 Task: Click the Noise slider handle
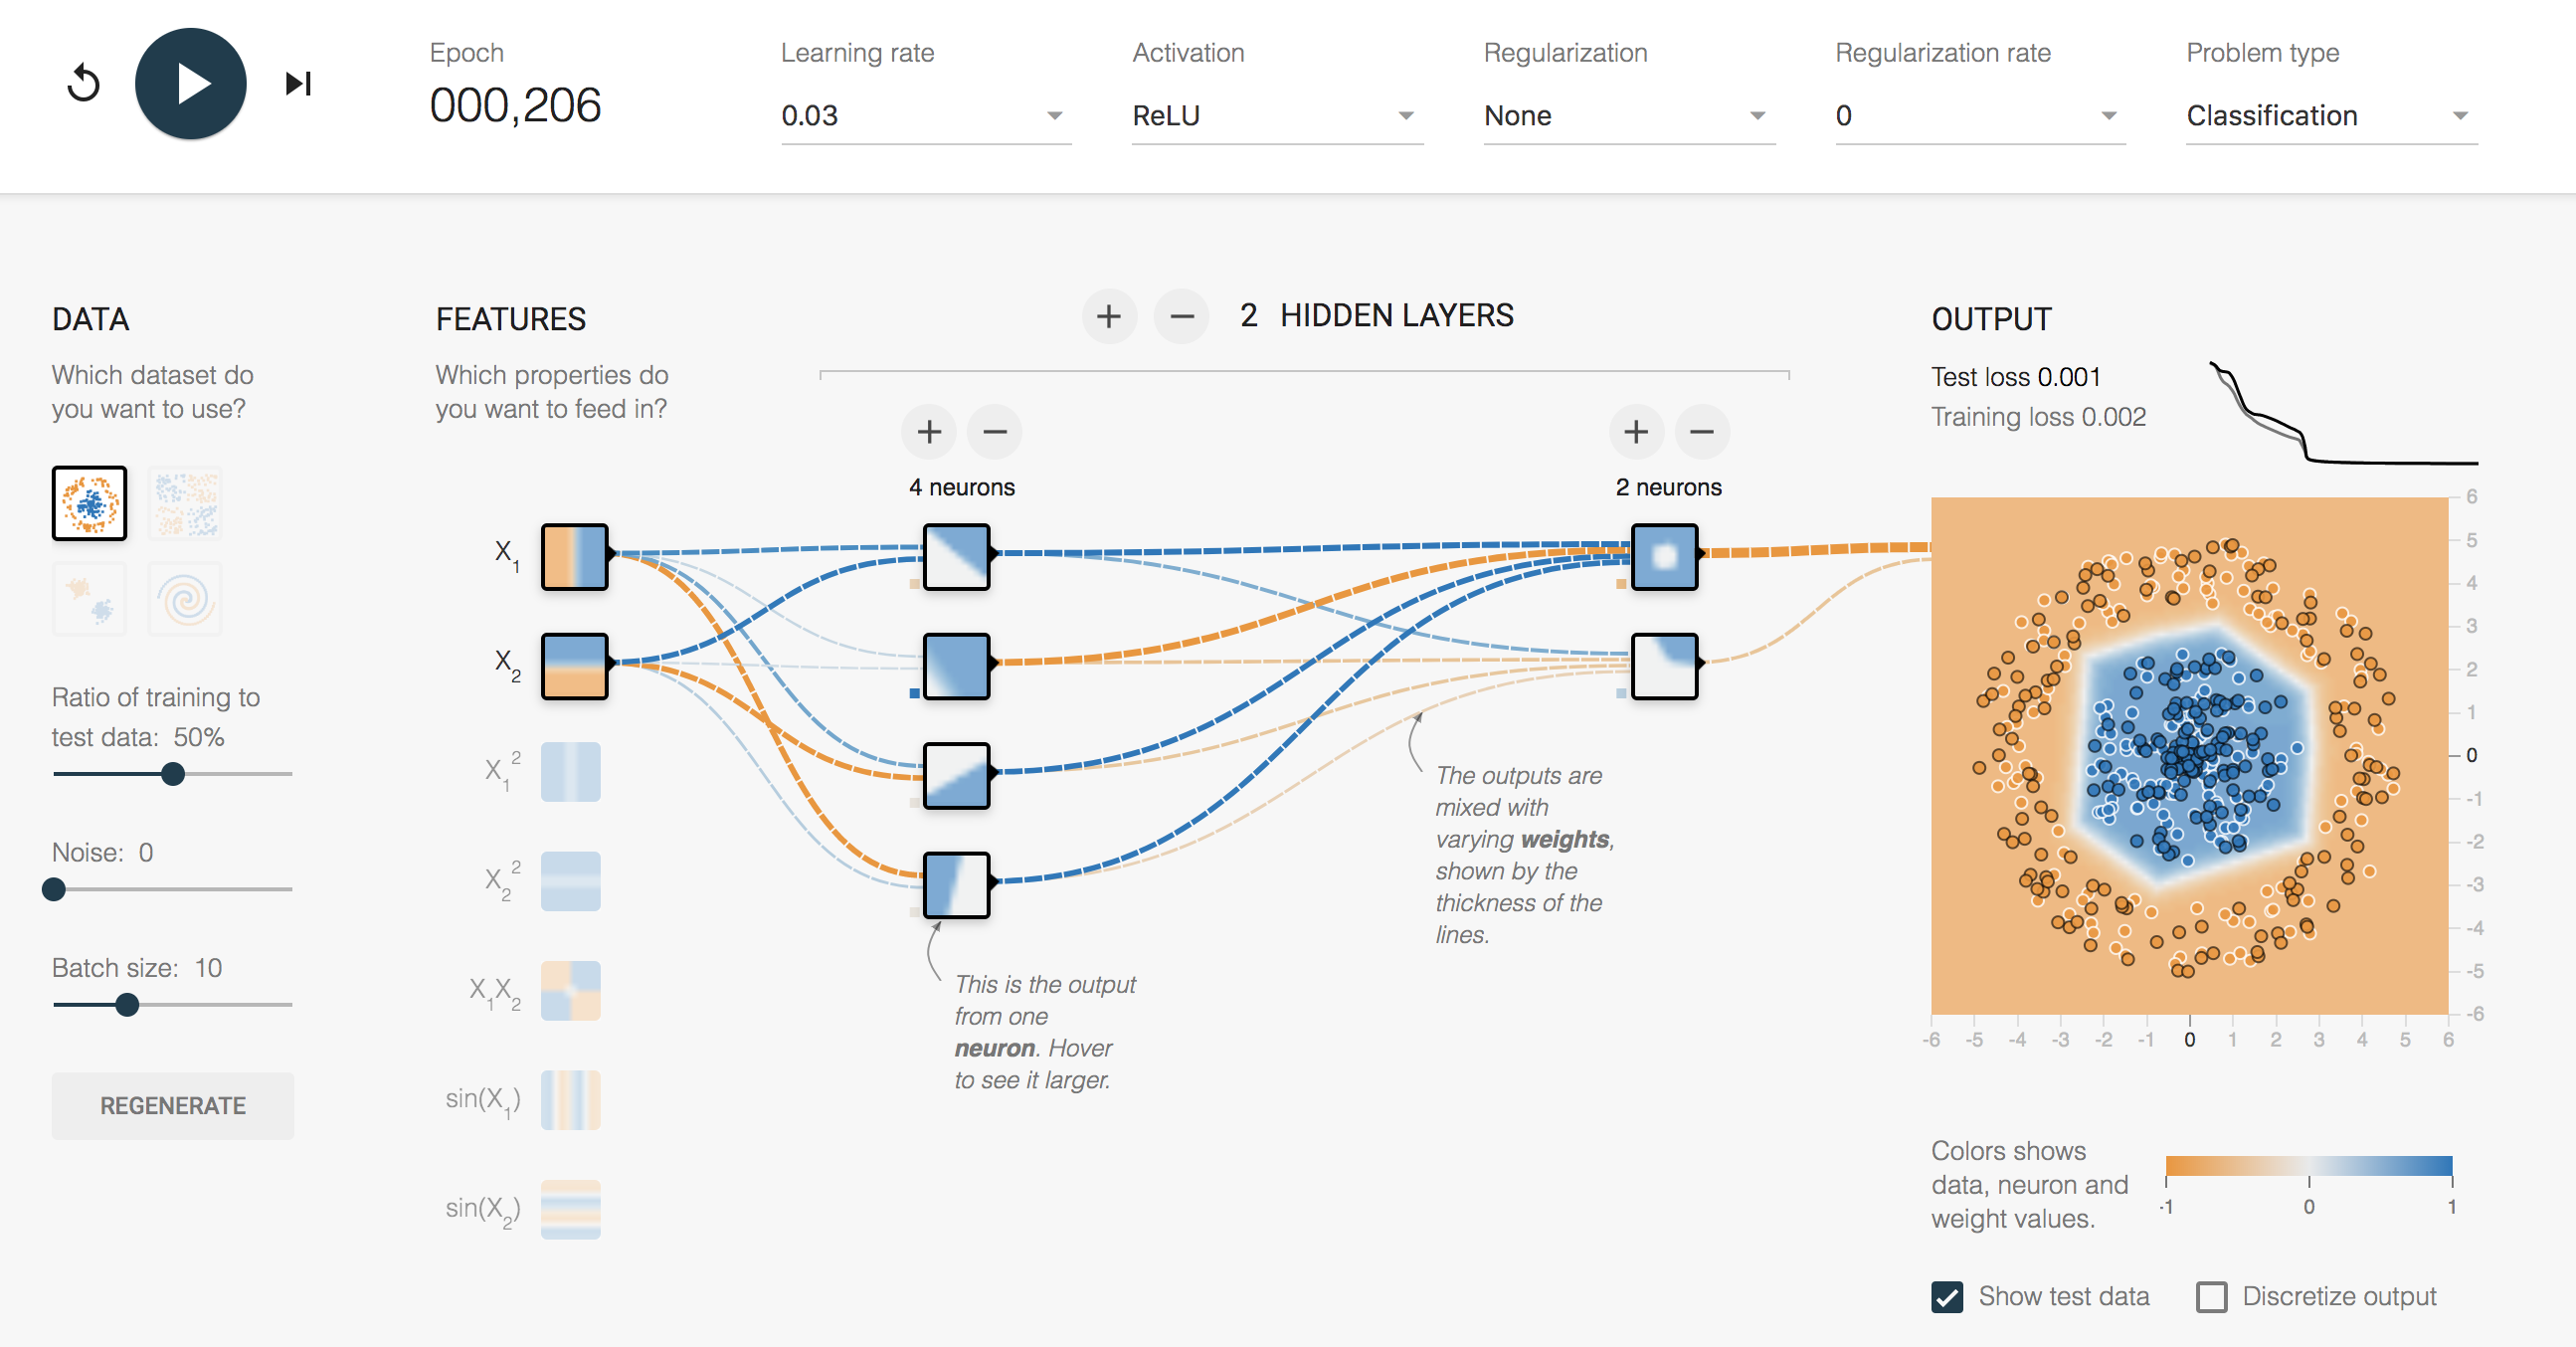(x=54, y=889)
